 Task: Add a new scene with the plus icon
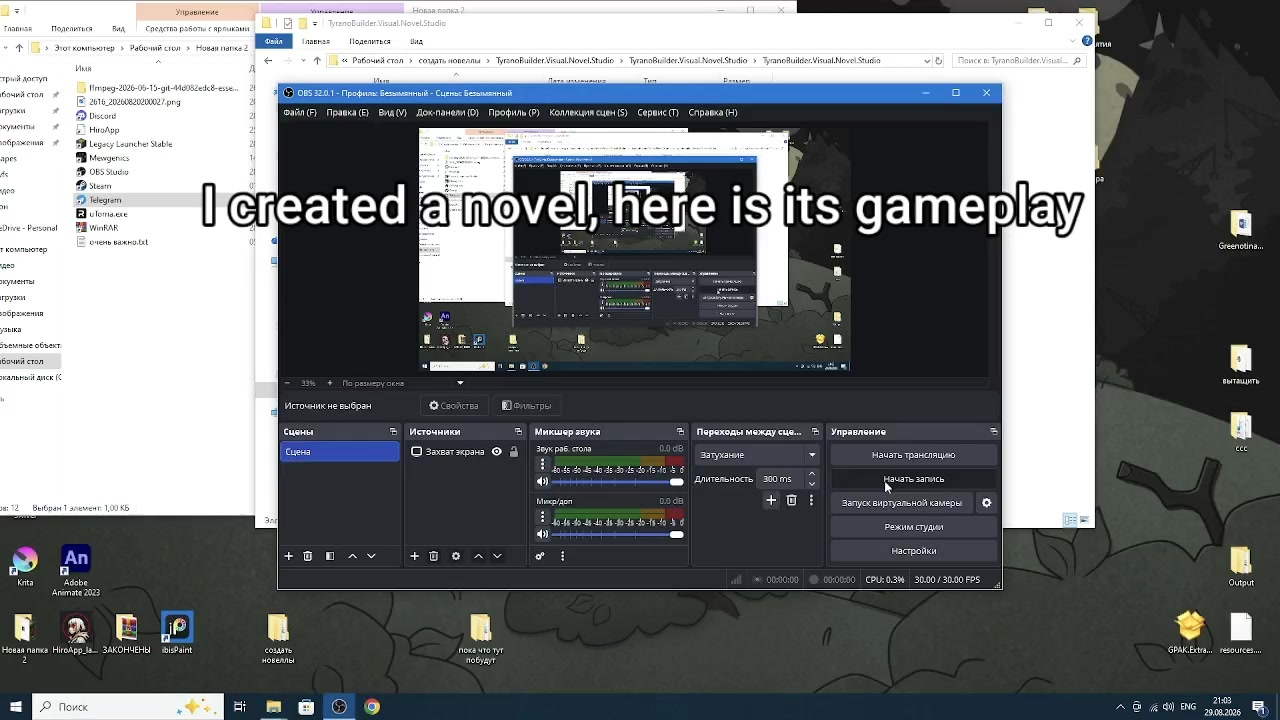coord(289,556)
